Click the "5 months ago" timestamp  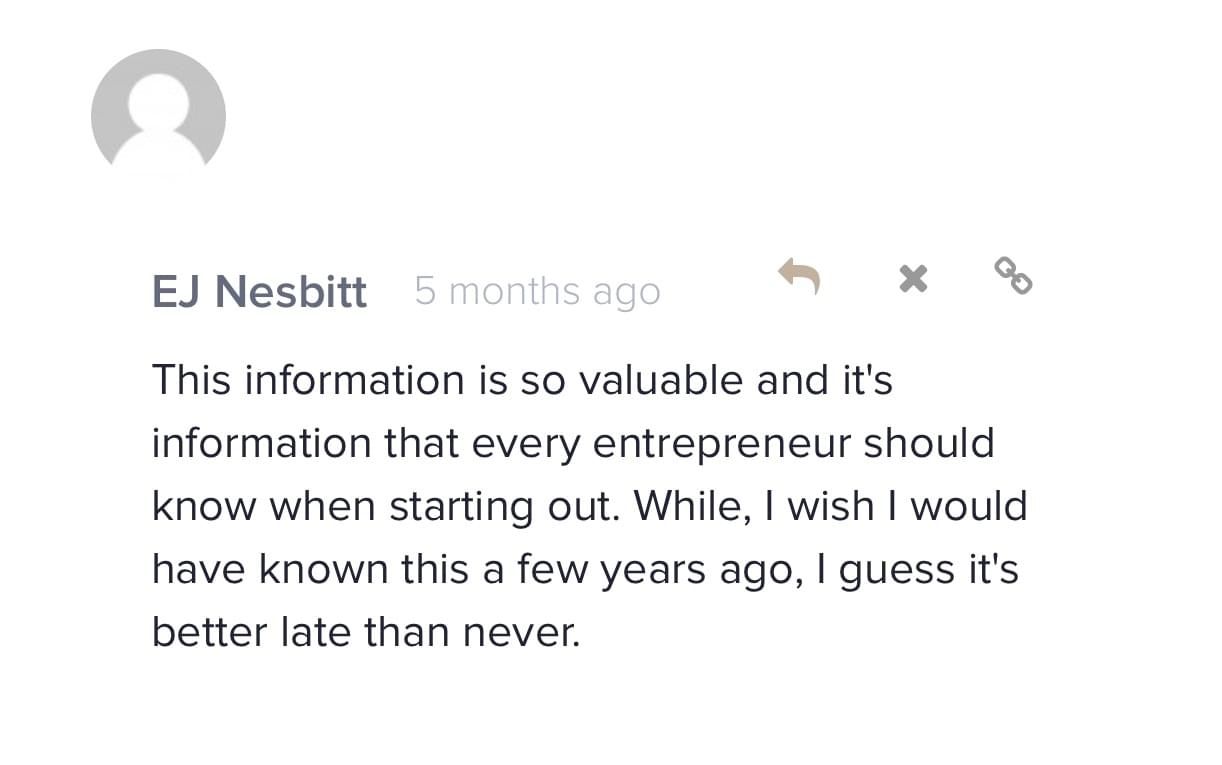pos(537,292)
